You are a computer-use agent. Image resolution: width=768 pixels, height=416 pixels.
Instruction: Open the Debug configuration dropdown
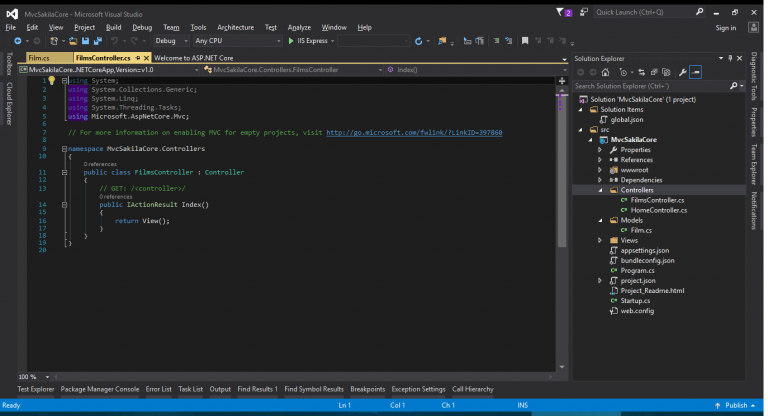pyautogui.click(x=171, y=41)
